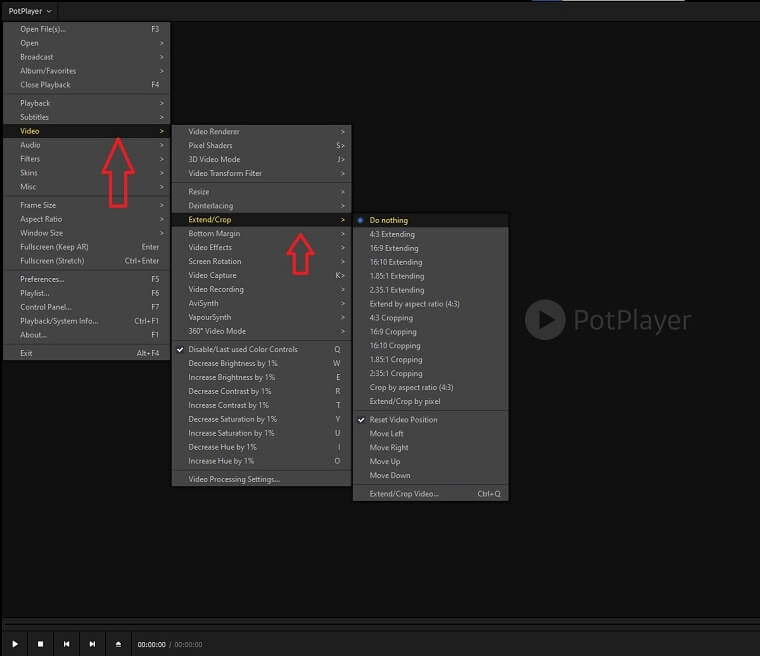Toggle Disable/Last used Color Controls
Image resolution: width=760 pixels, height=656 pixels.
pyautogui.click(x=261, y=349)
